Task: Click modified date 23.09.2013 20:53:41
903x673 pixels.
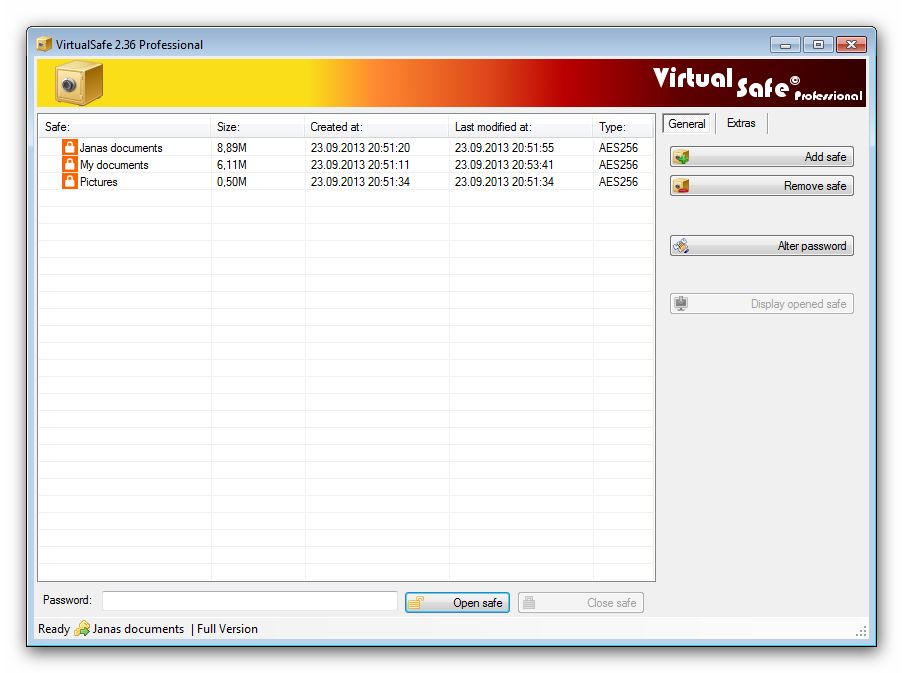Action: [504, 165]
